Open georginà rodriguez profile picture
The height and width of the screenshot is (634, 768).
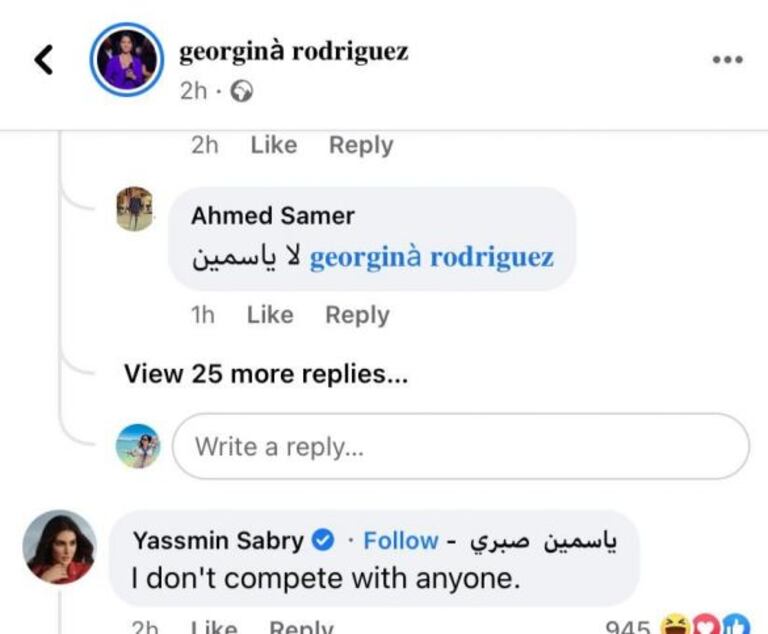[x=126, y=59]
